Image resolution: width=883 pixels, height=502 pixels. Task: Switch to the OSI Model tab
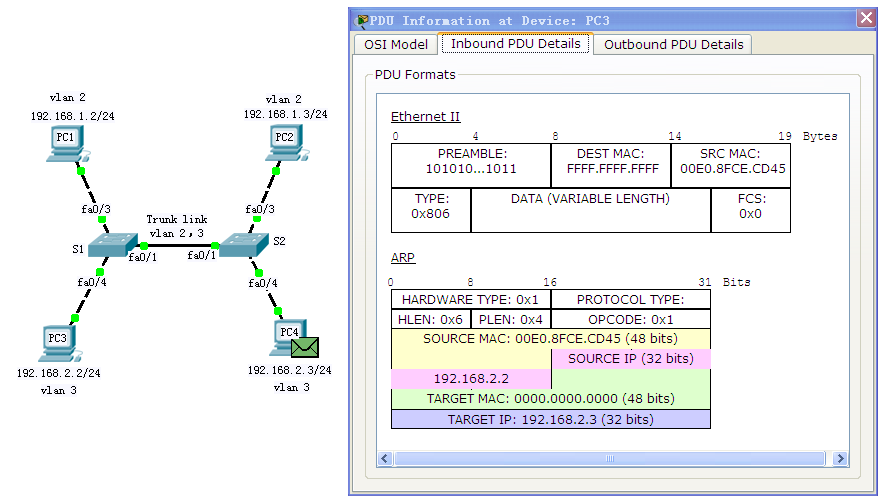pyautogui.click(x=396, y=44)
